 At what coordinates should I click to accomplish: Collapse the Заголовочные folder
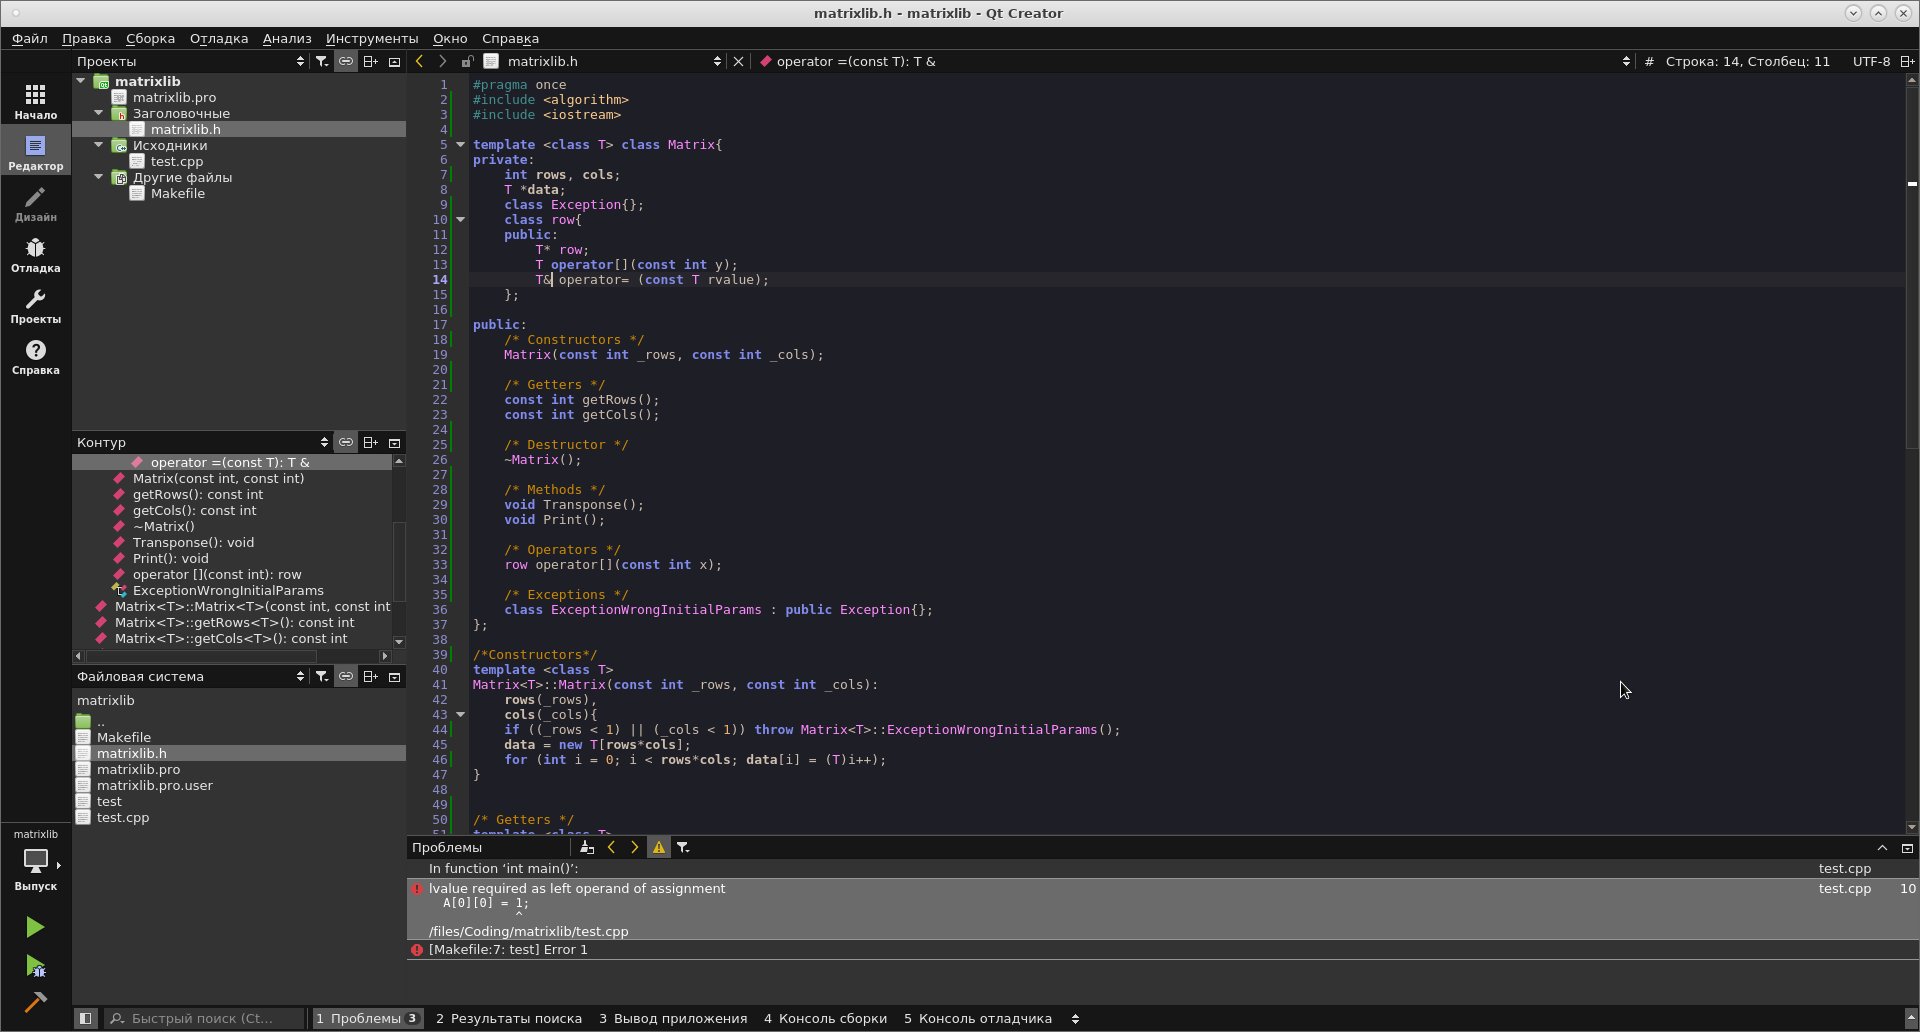99,113
